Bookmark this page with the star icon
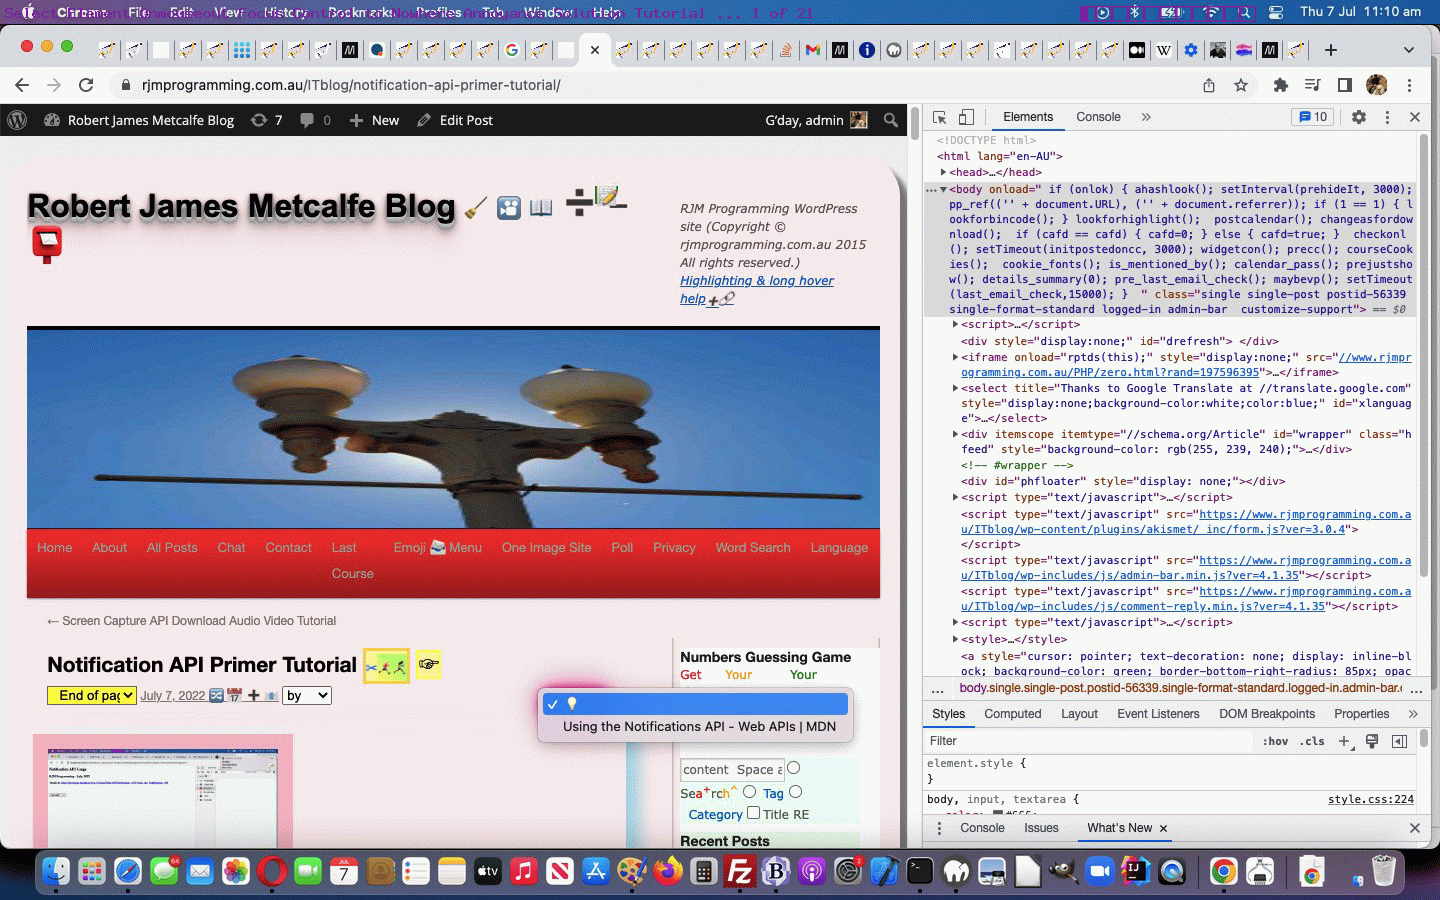Image resolution: width=1440 pixels, height=900 pixels. 1241,85
